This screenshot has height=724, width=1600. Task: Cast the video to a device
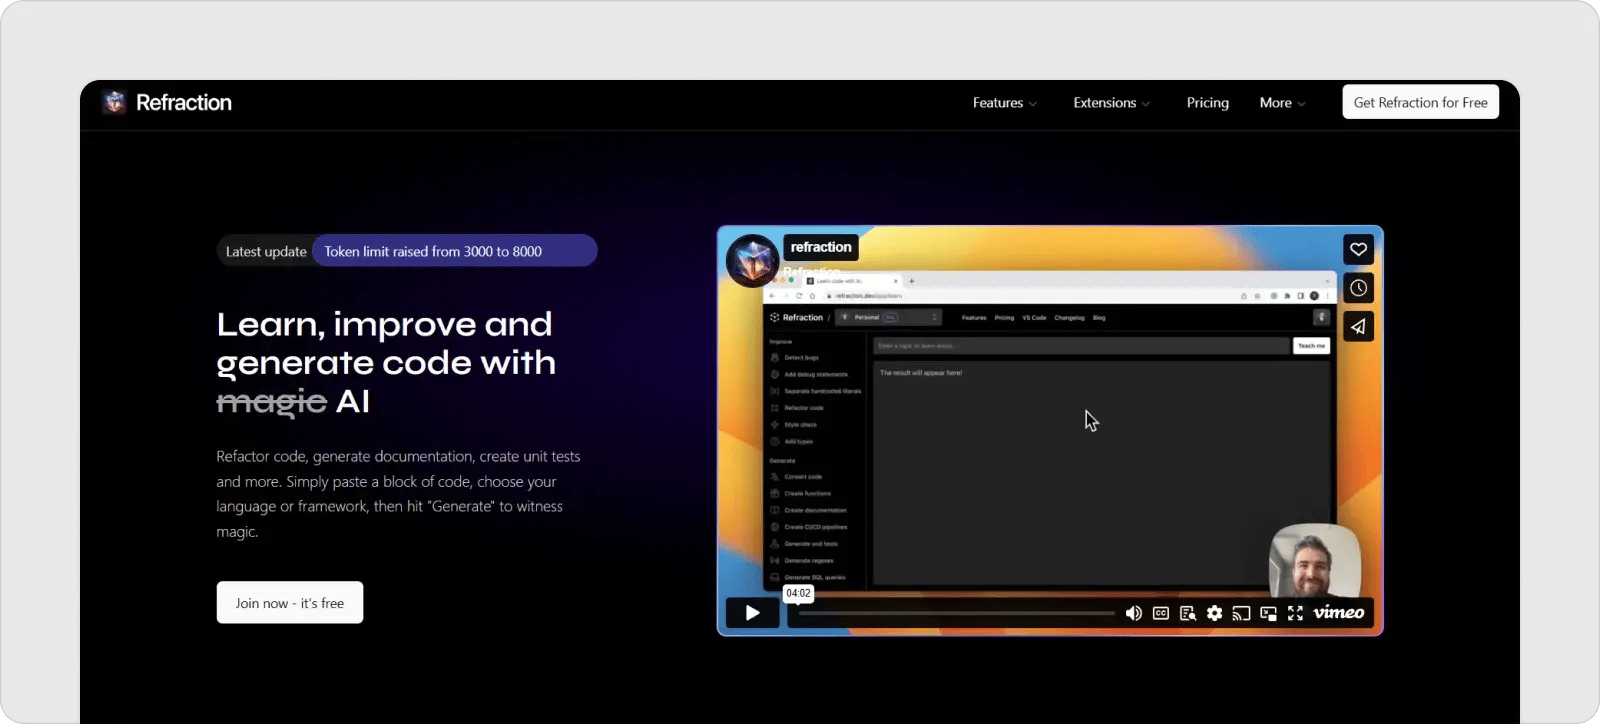pyautogui.click(x=1241, y=613)
